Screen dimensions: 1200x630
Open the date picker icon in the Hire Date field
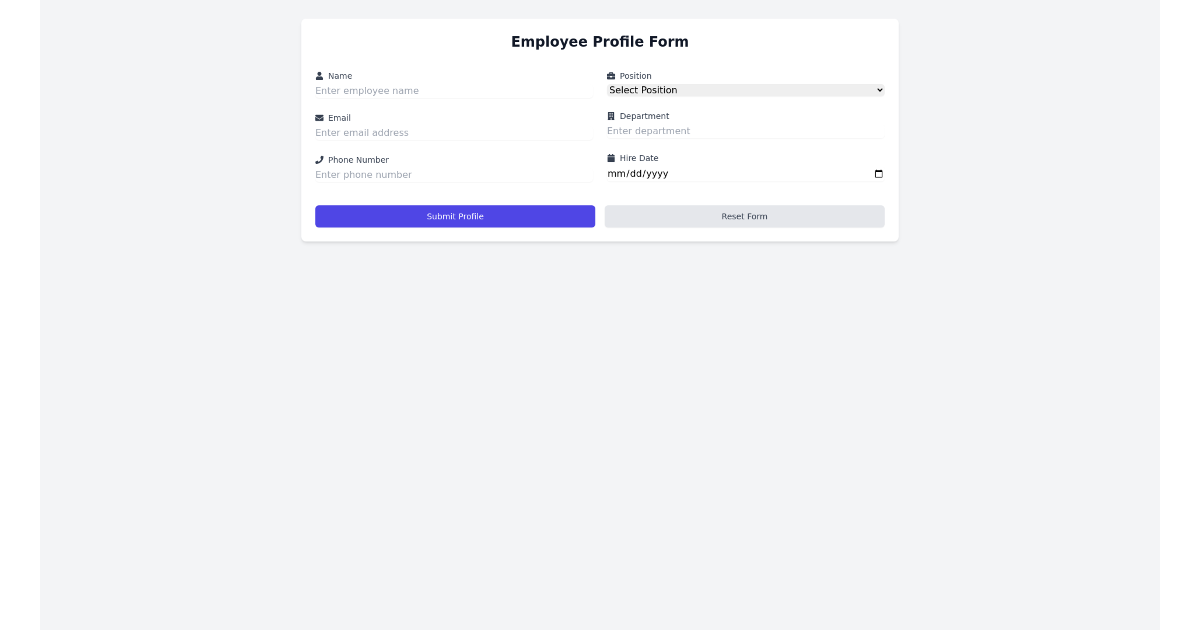[x=878, y=173]
